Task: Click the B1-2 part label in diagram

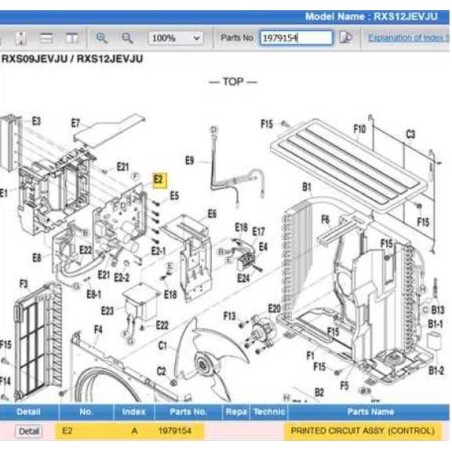Action: (x=436, y=370)
